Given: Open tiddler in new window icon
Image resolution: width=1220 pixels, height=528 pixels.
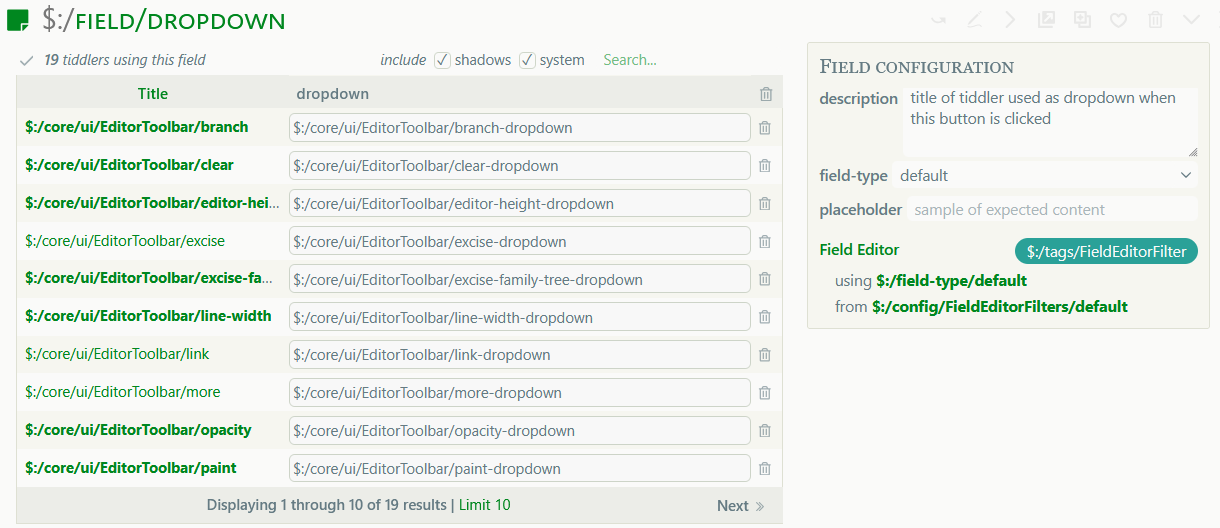Looking at the screenshot, I should pyautogui.click(x=1046, y=20).
